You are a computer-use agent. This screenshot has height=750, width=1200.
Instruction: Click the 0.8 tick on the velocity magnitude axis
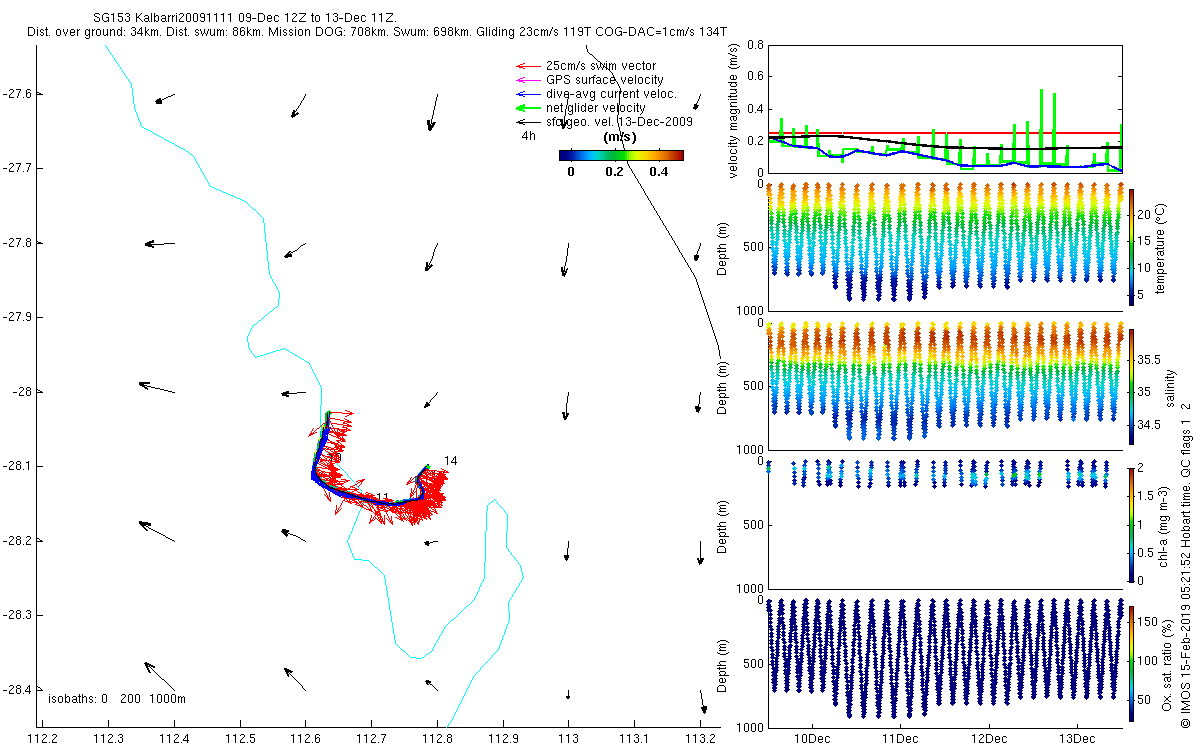755,46
